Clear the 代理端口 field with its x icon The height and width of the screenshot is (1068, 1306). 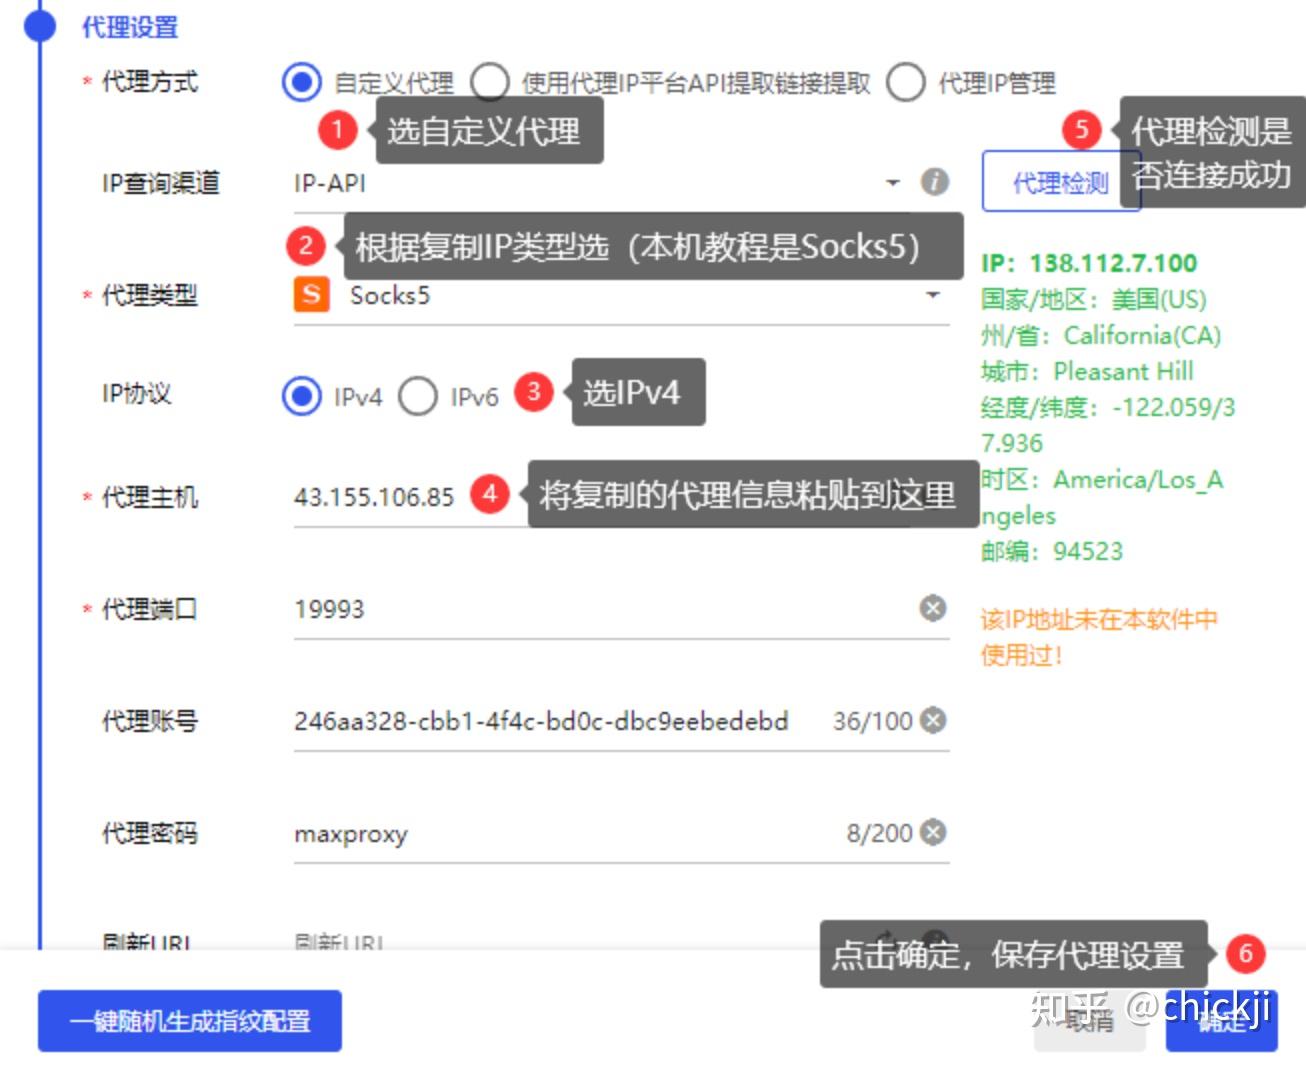932,608
